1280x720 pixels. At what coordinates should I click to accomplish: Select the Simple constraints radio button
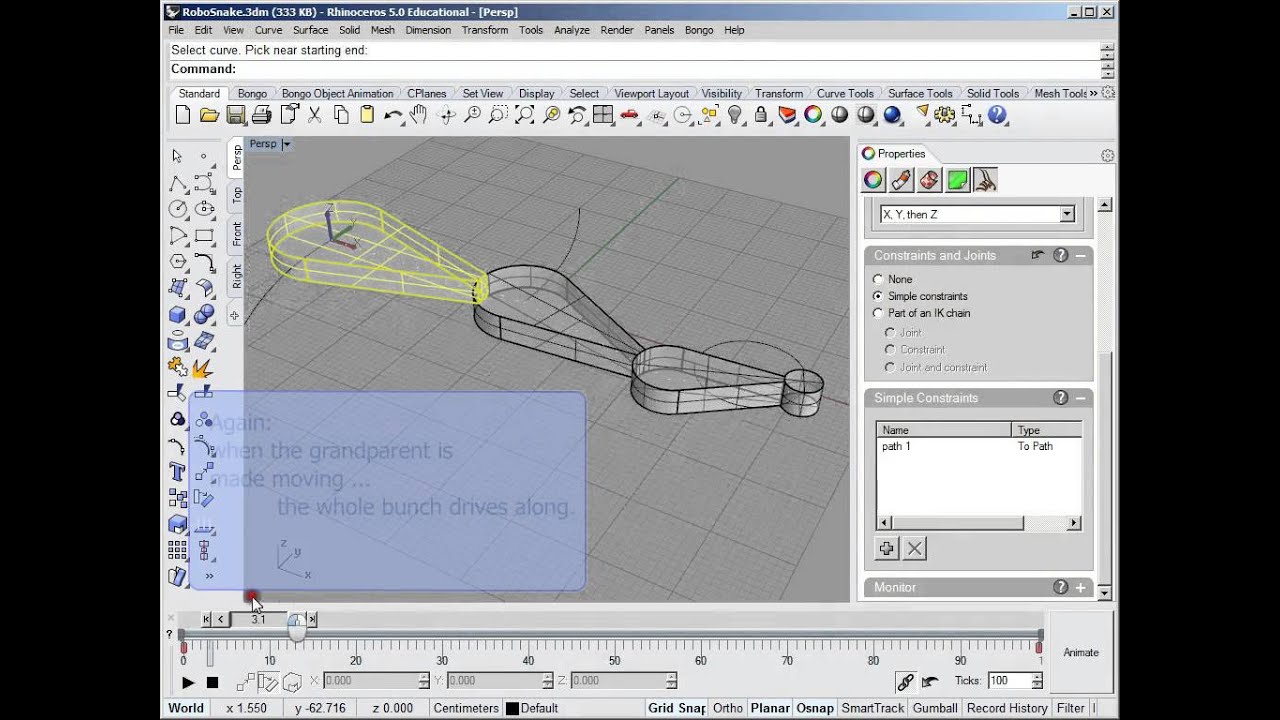coord(878,296)
